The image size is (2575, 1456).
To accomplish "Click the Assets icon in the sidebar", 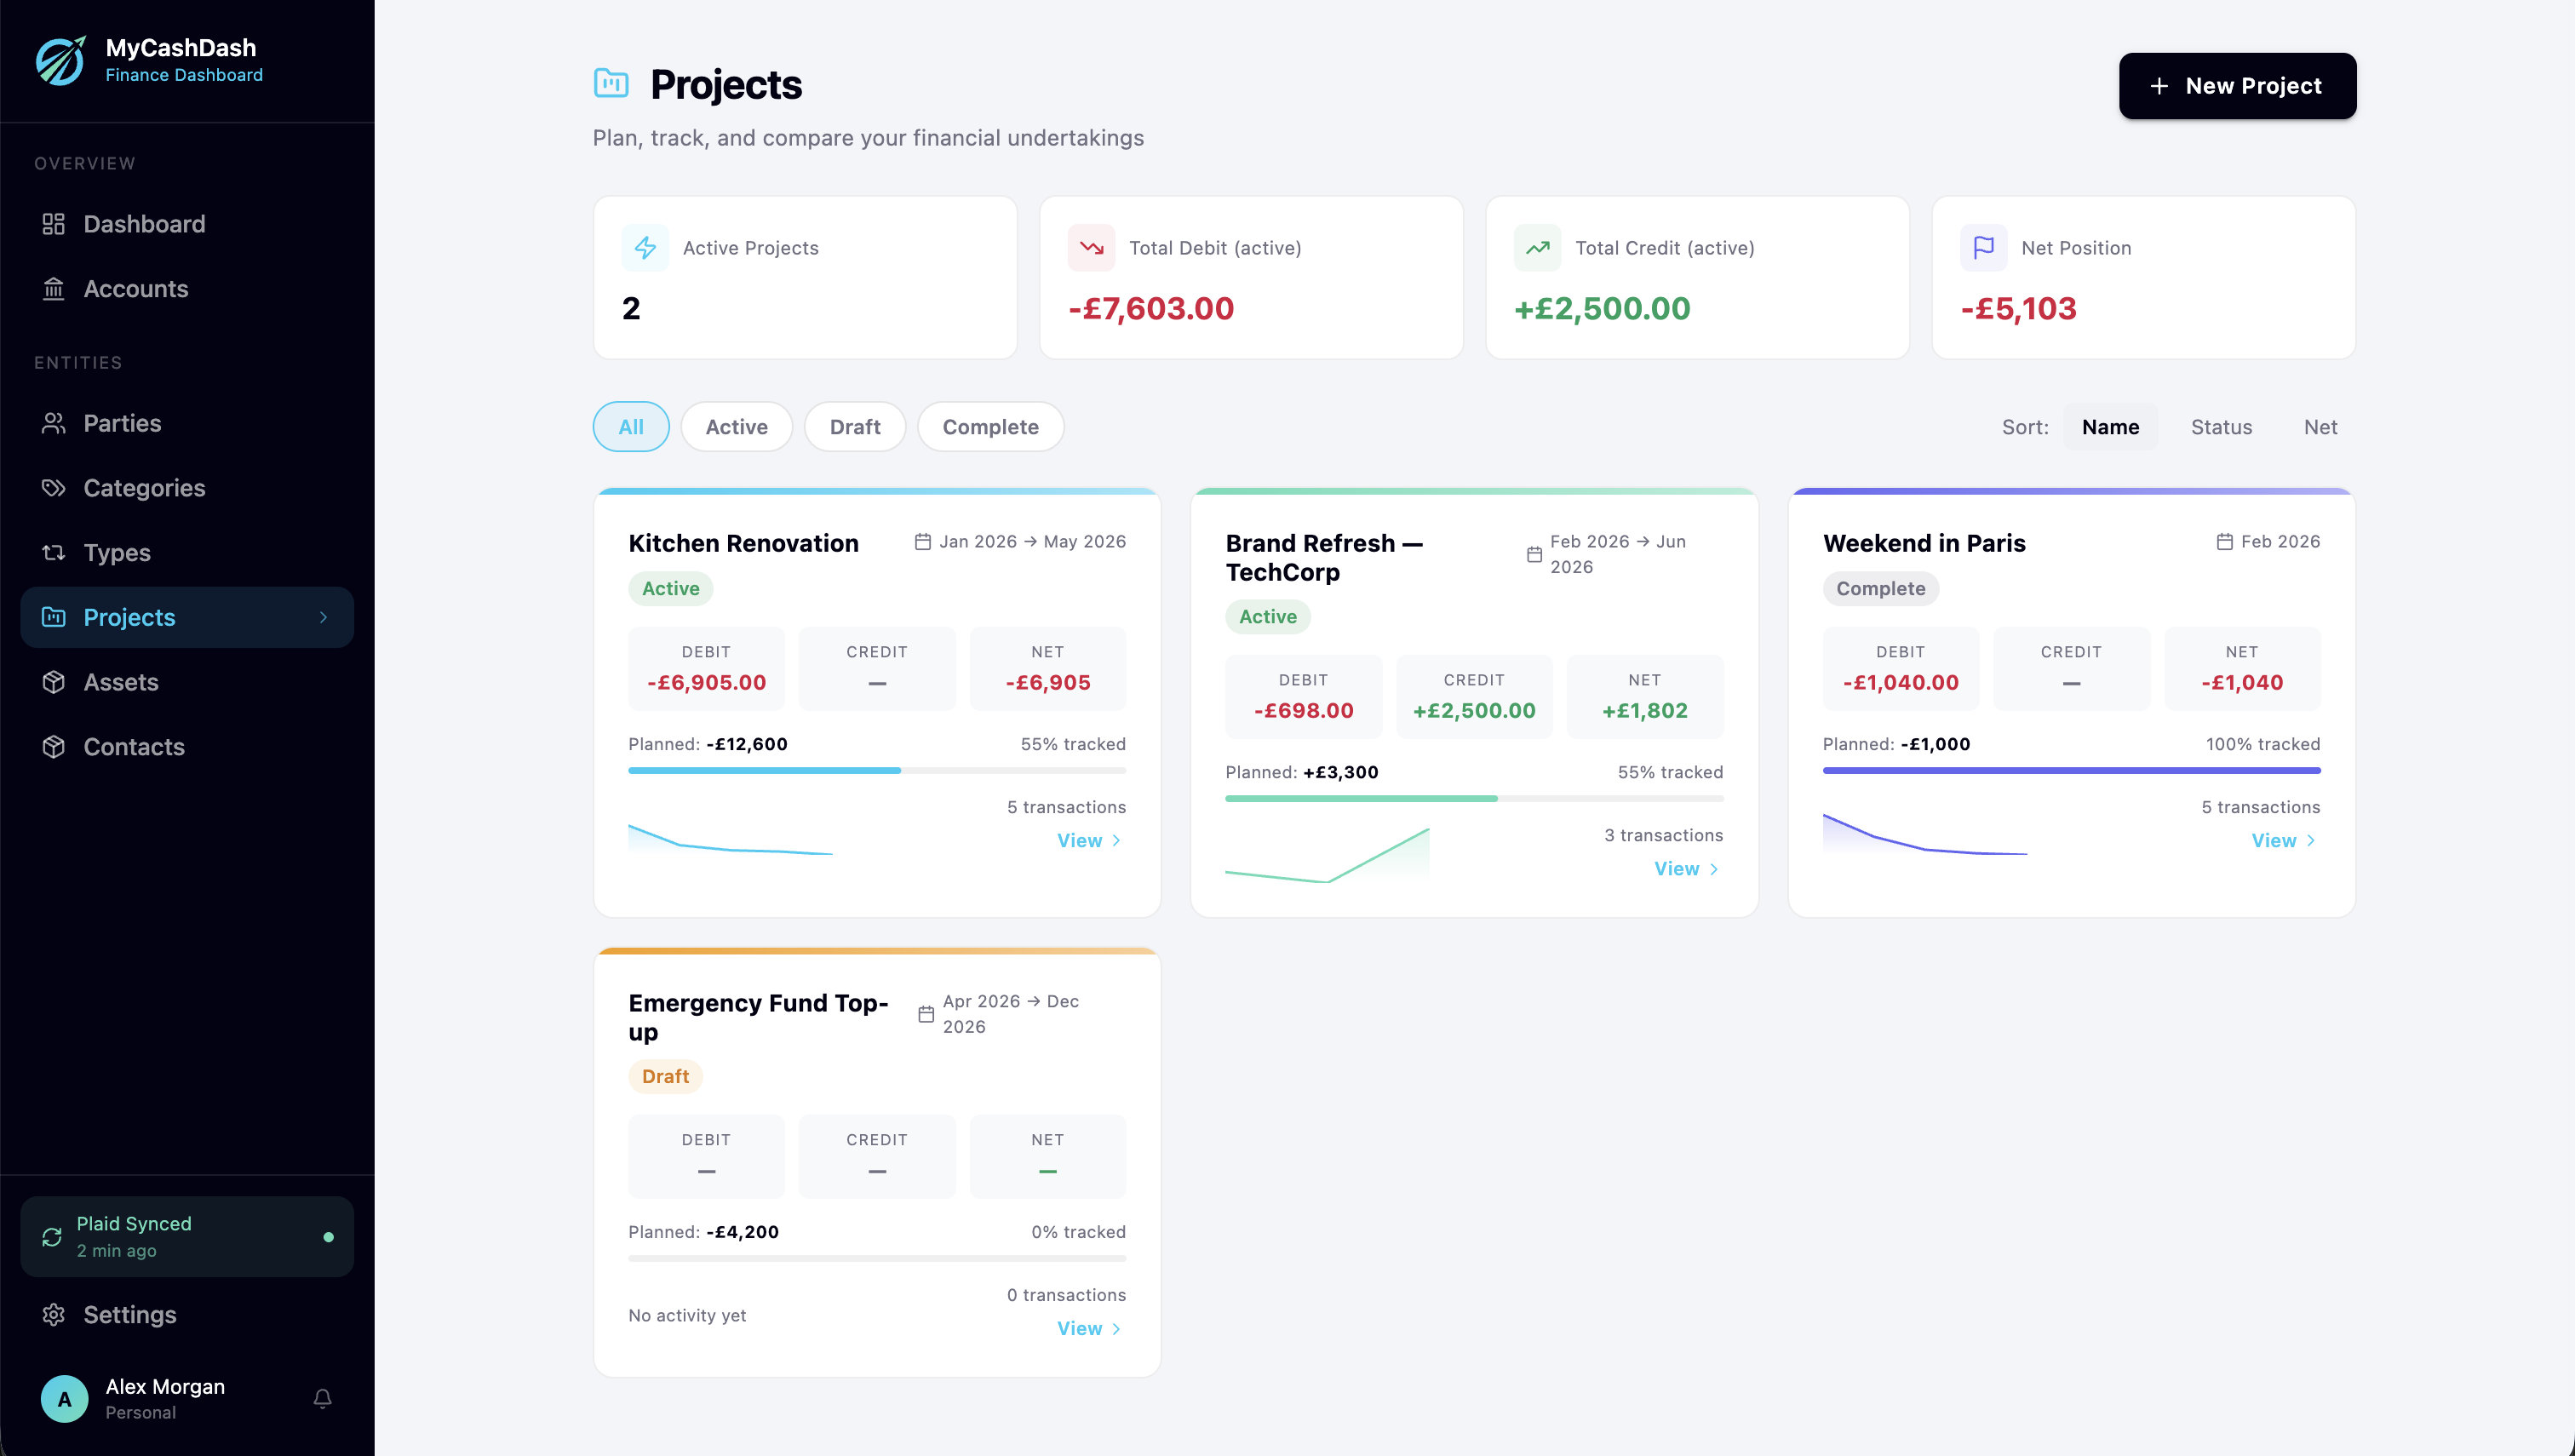I will point(54,682).
